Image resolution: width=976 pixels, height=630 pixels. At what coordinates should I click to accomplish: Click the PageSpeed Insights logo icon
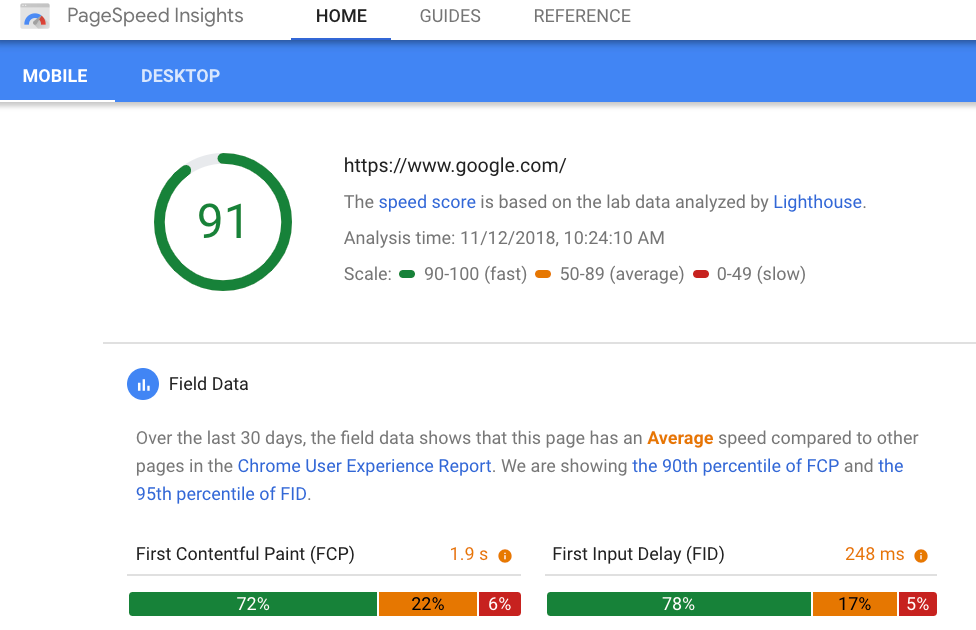tap(35, 17)
